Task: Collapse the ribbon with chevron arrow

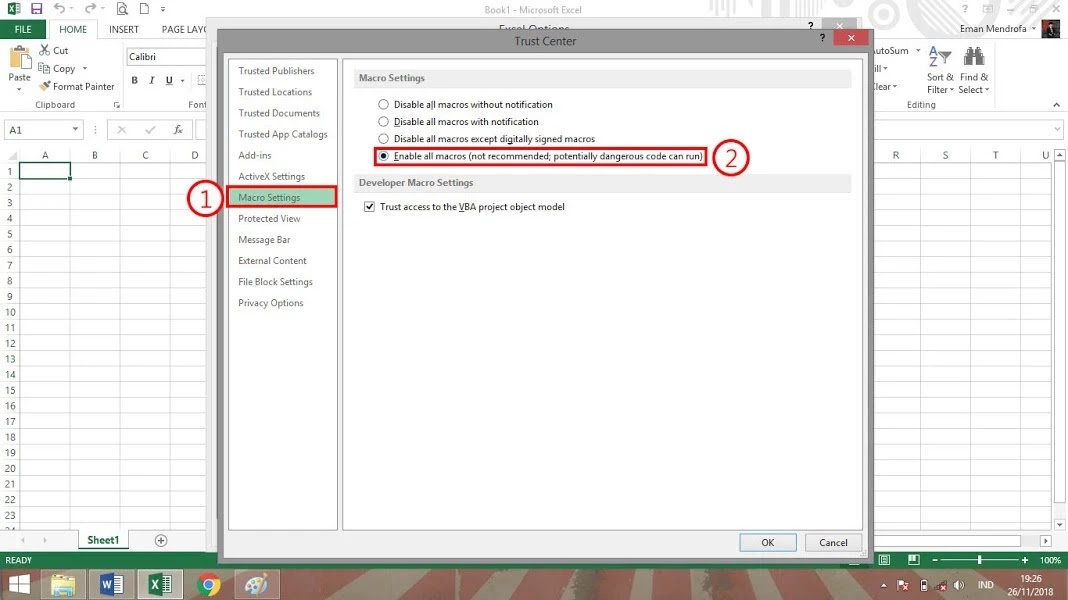Action: pos(1056,105)
